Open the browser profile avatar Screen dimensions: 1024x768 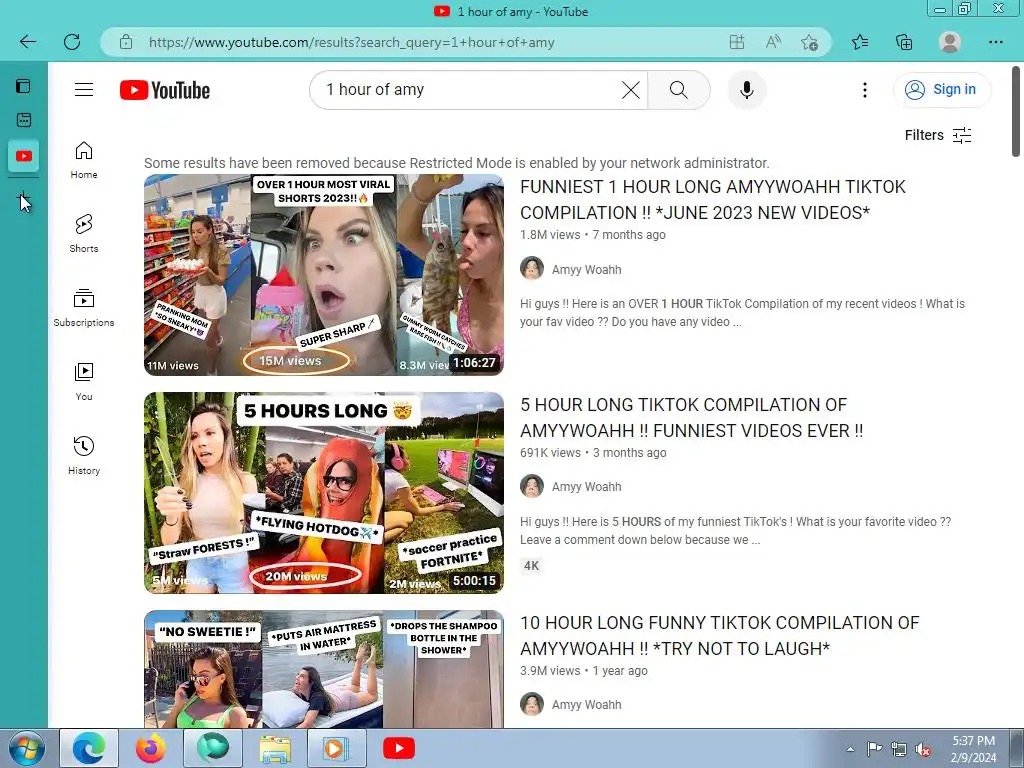(950, 42)
